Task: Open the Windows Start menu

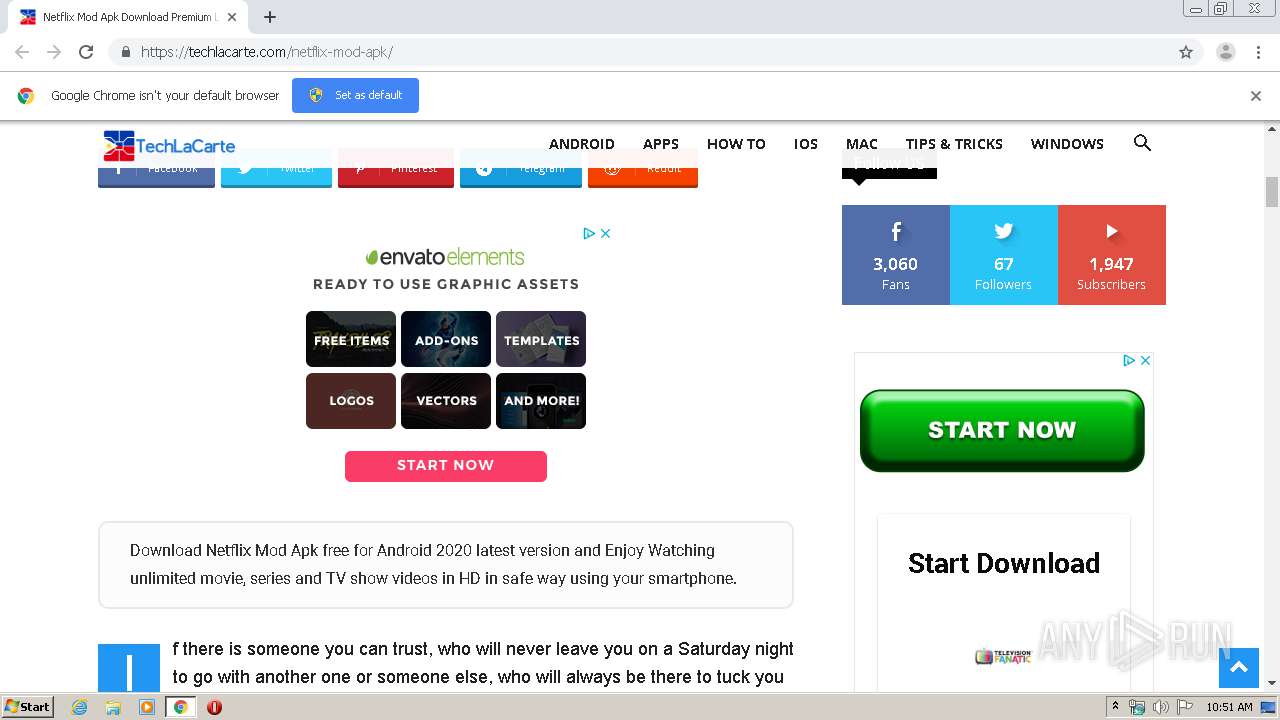Action: click(x=28, y=706)
